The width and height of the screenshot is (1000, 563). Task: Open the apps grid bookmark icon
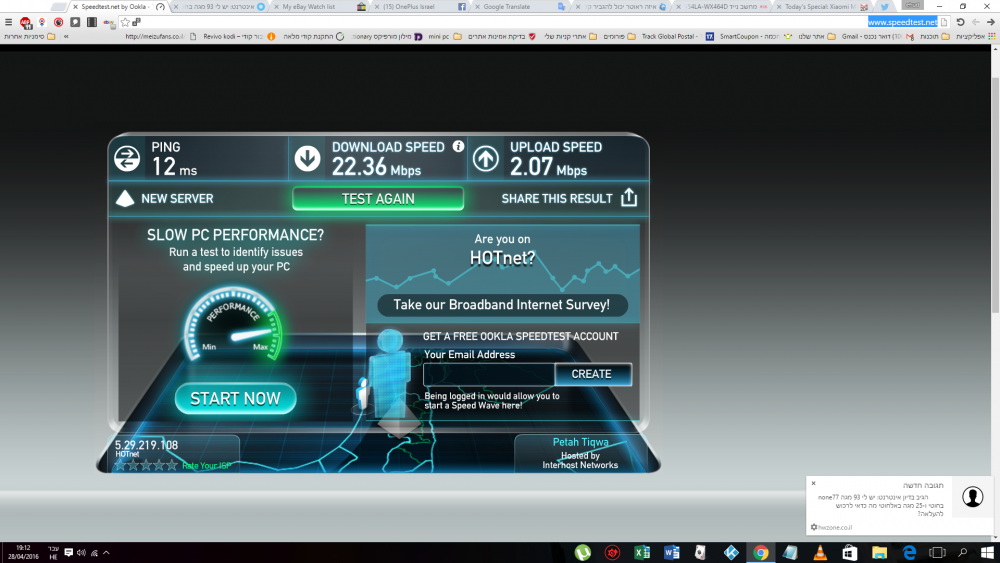[992, 36]
